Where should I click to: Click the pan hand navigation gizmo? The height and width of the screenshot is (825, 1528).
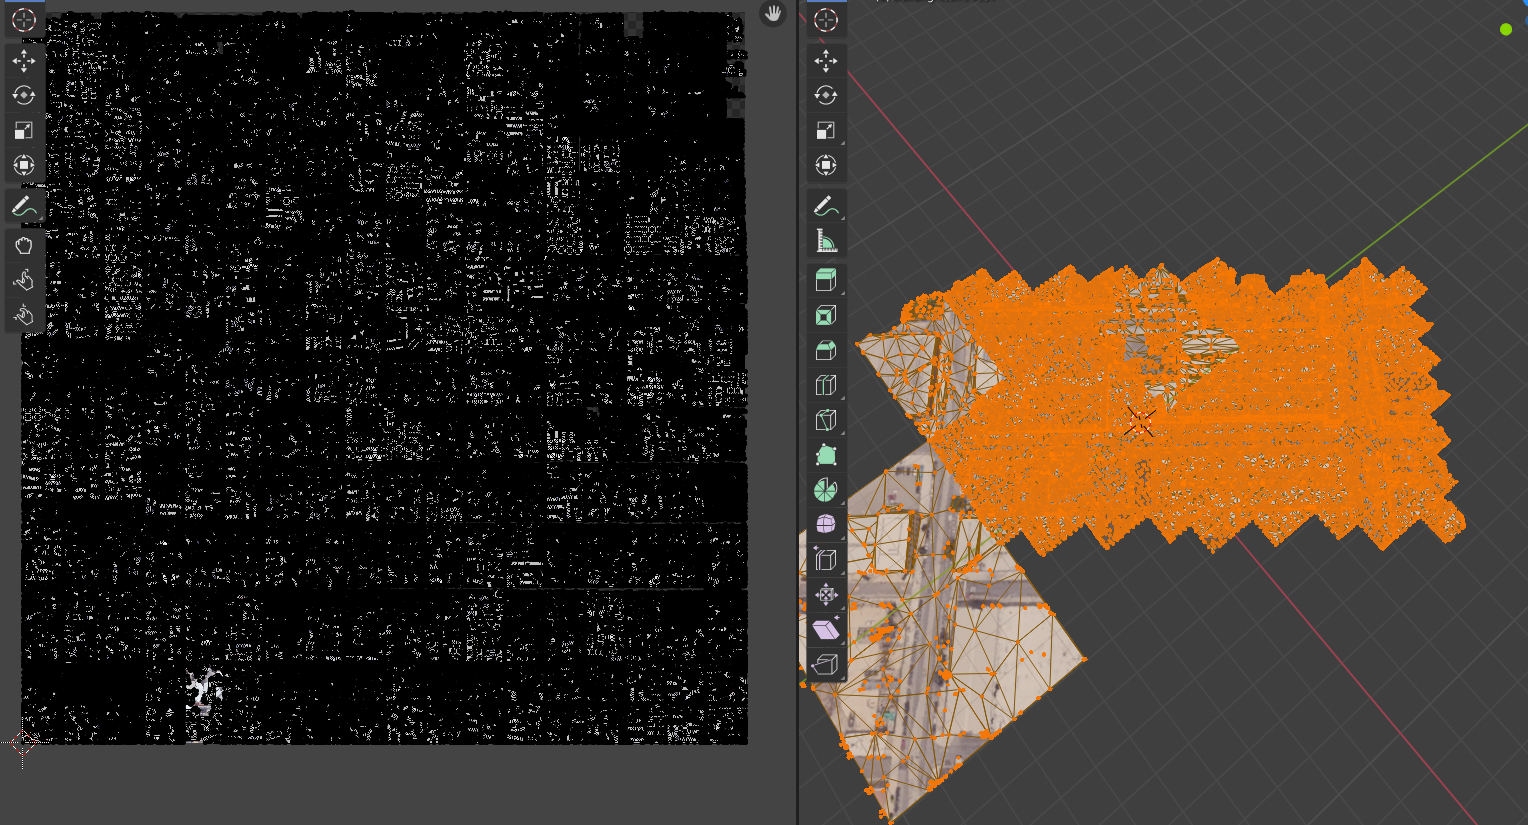click(x=773, y=15)
